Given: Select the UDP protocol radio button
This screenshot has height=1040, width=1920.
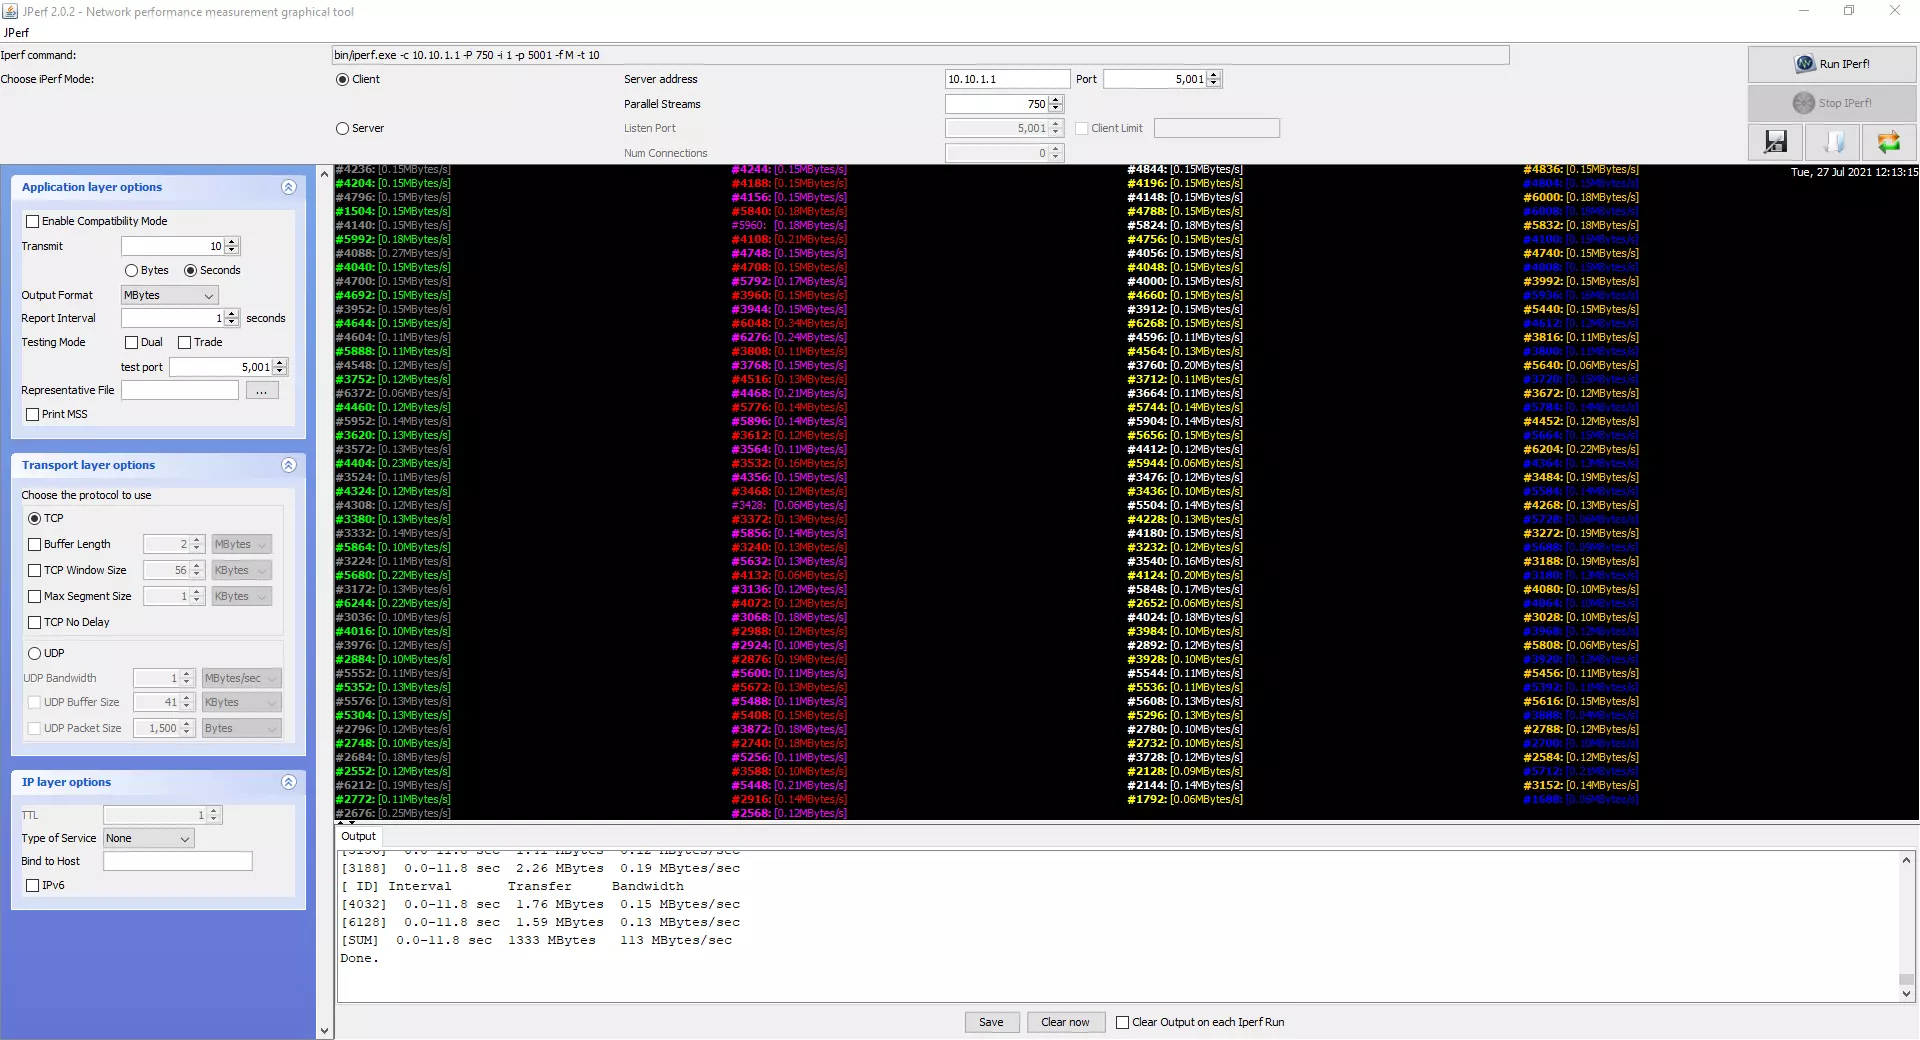Looking at the screenshot, I should [35, 653].
